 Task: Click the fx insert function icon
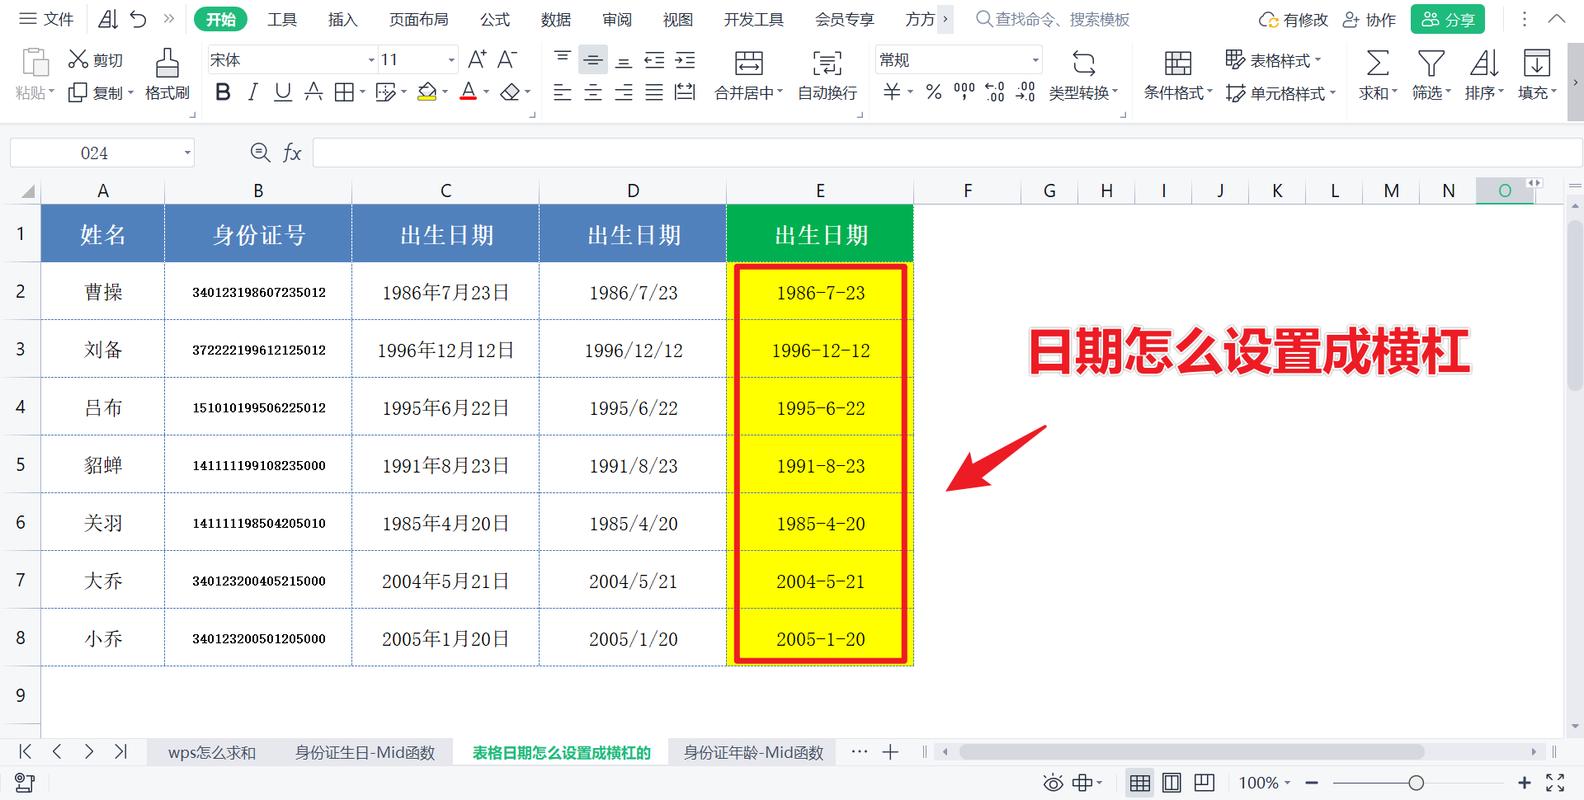click(x=292, y=153)
